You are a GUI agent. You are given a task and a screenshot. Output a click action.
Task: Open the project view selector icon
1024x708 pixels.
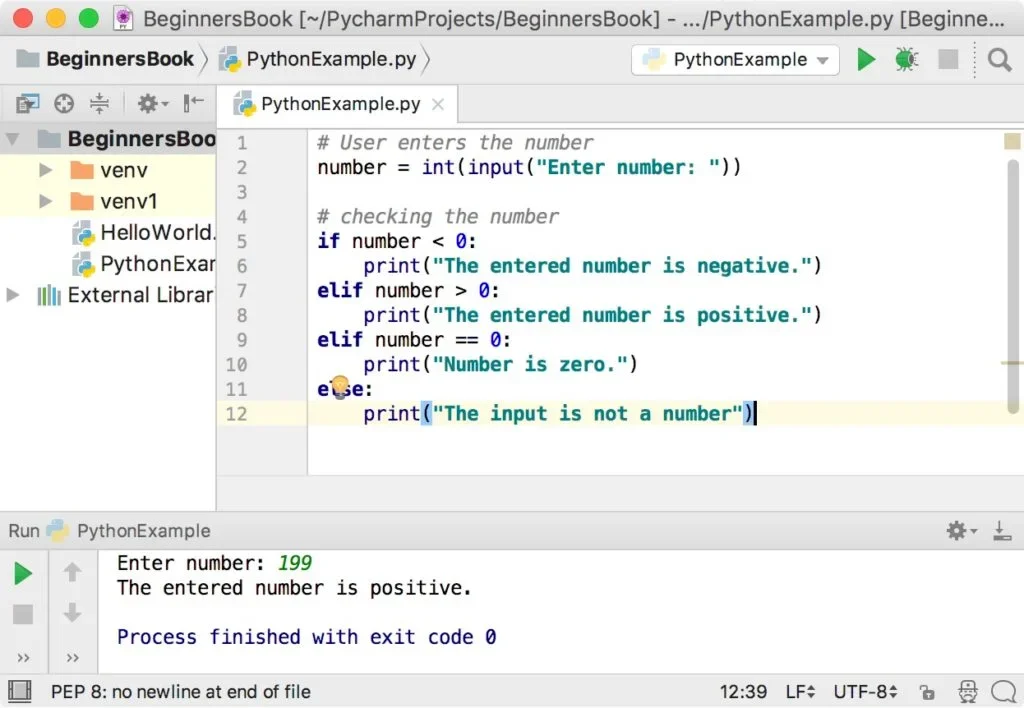click(27, 103)
